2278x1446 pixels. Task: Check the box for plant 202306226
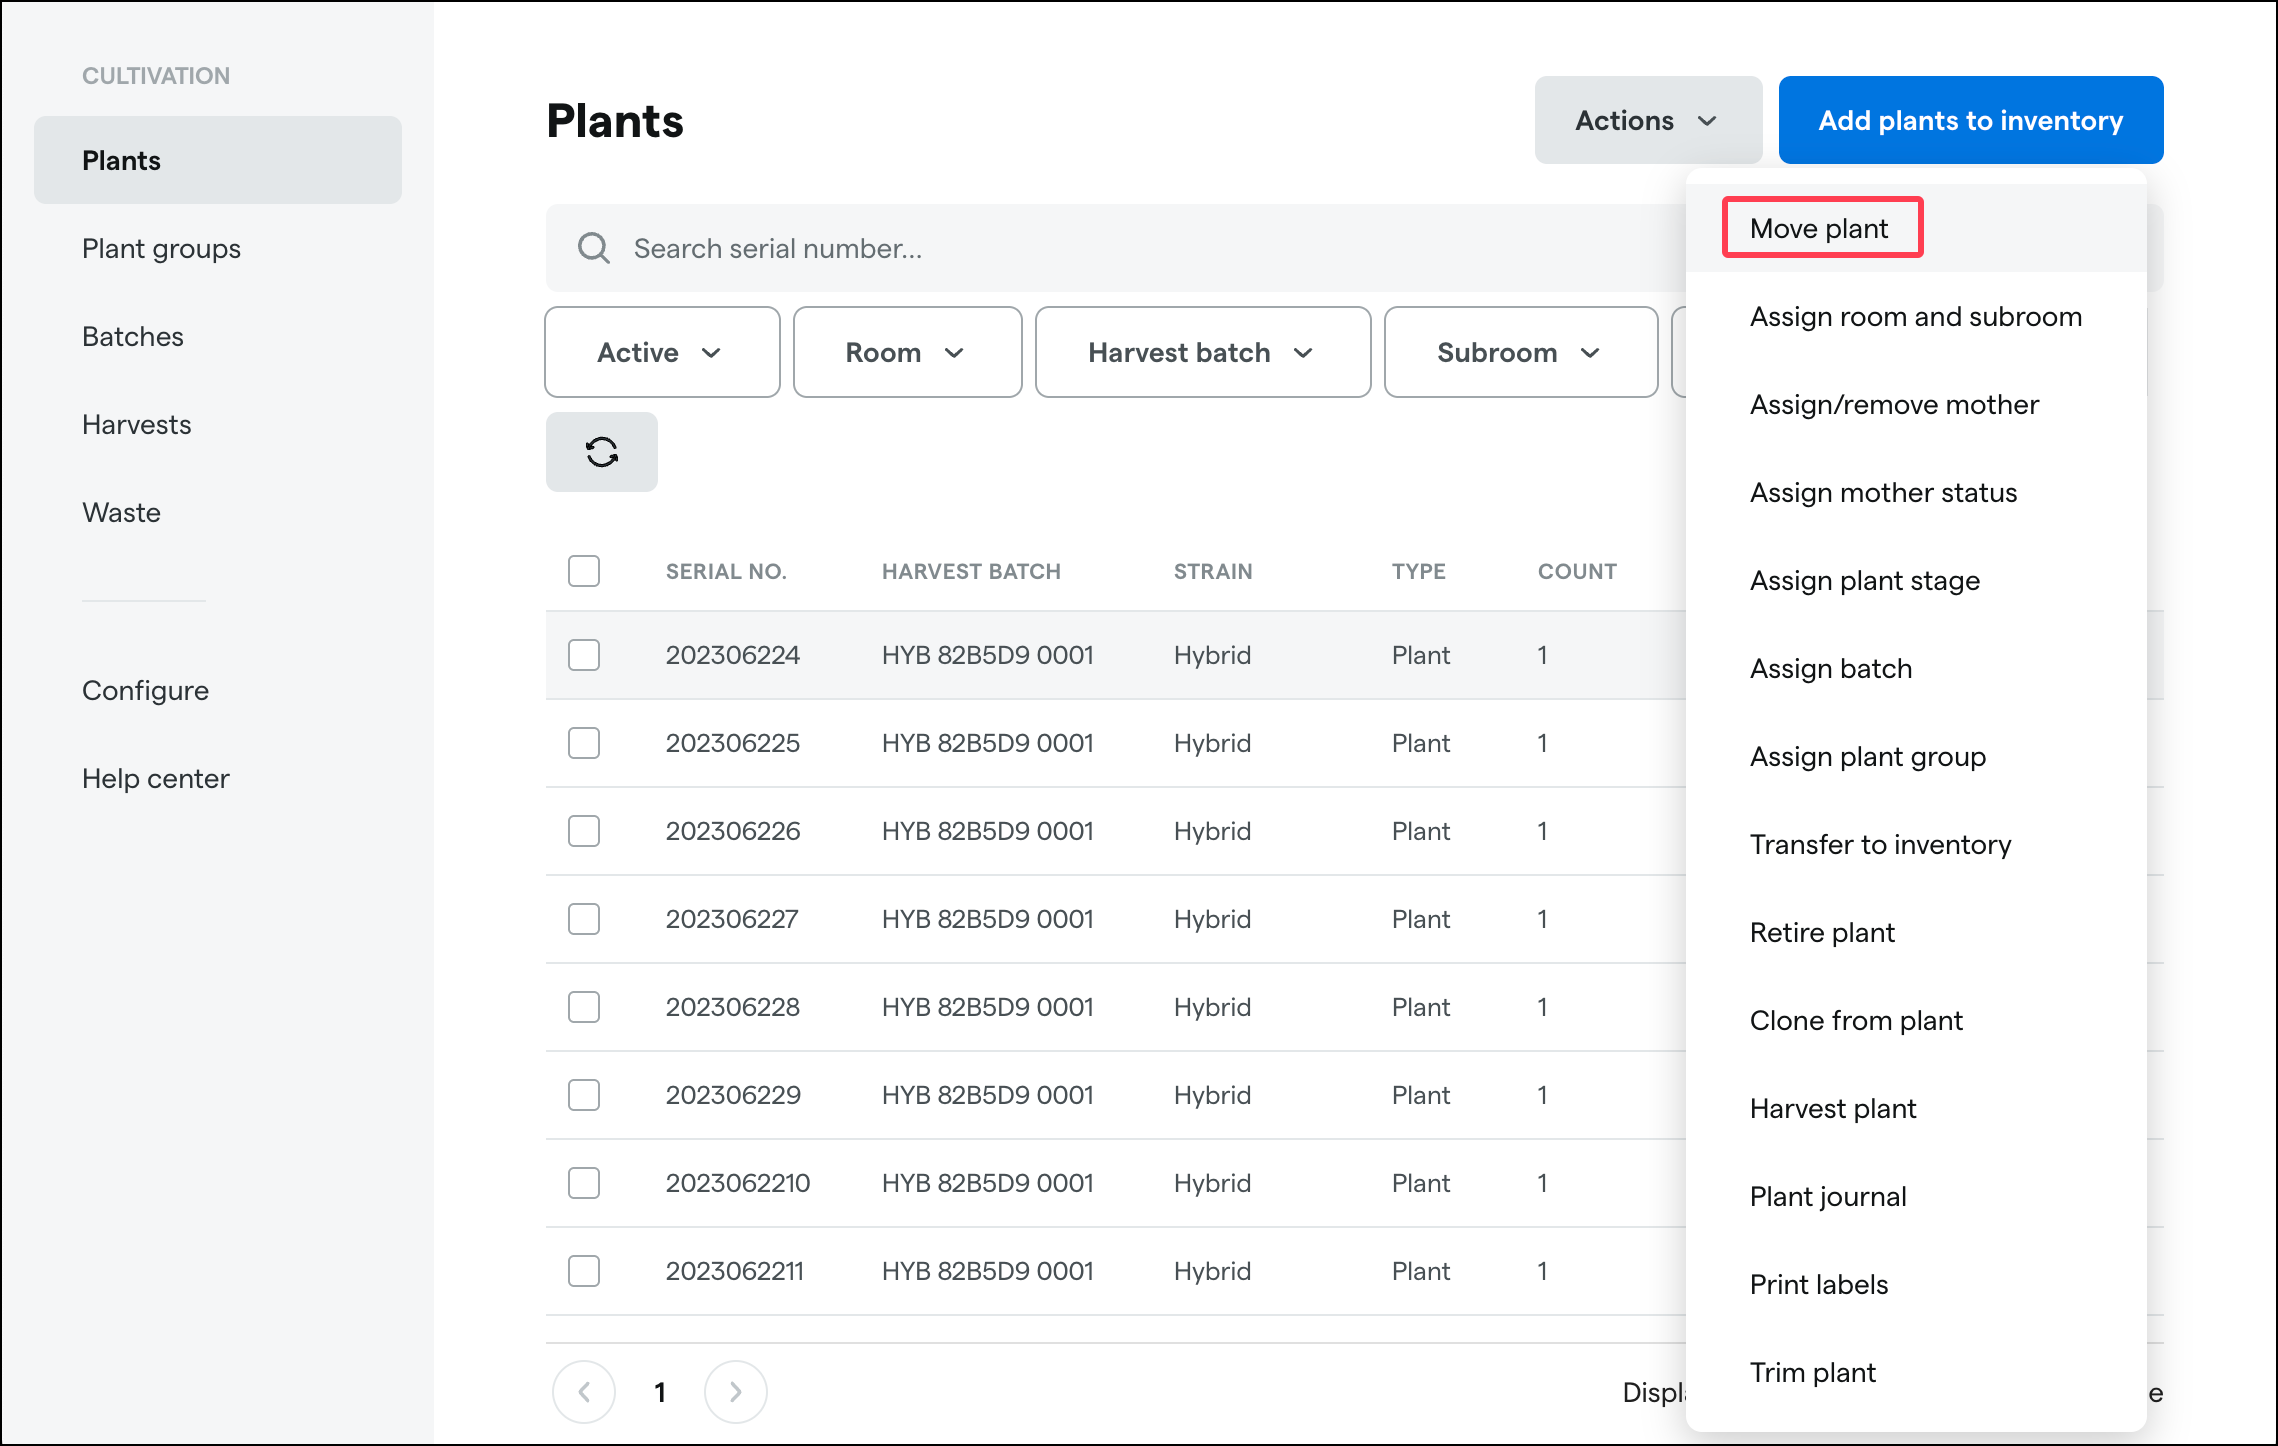pyautogui.click(x=584, y=831)
